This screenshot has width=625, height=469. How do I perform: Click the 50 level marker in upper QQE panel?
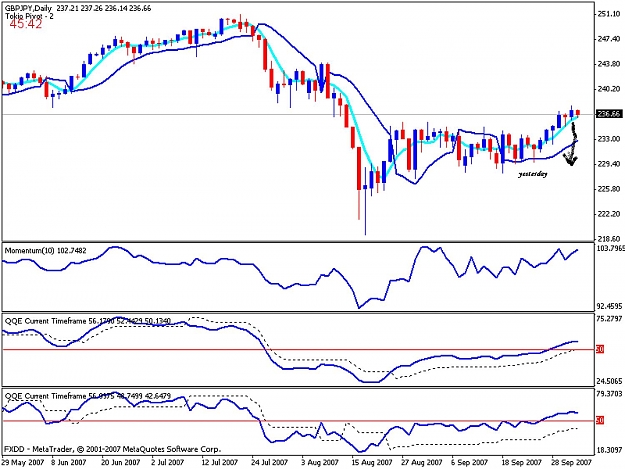click(x=600, y=349)
